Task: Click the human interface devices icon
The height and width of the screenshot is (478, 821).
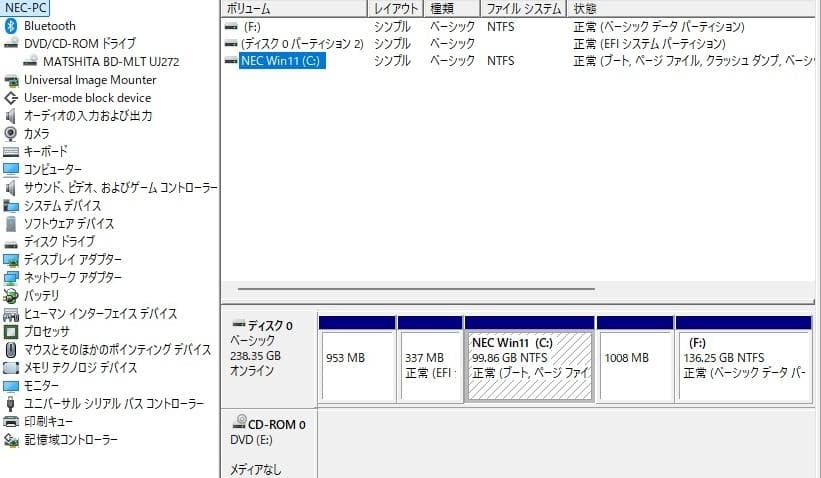Action: [11, 314]
